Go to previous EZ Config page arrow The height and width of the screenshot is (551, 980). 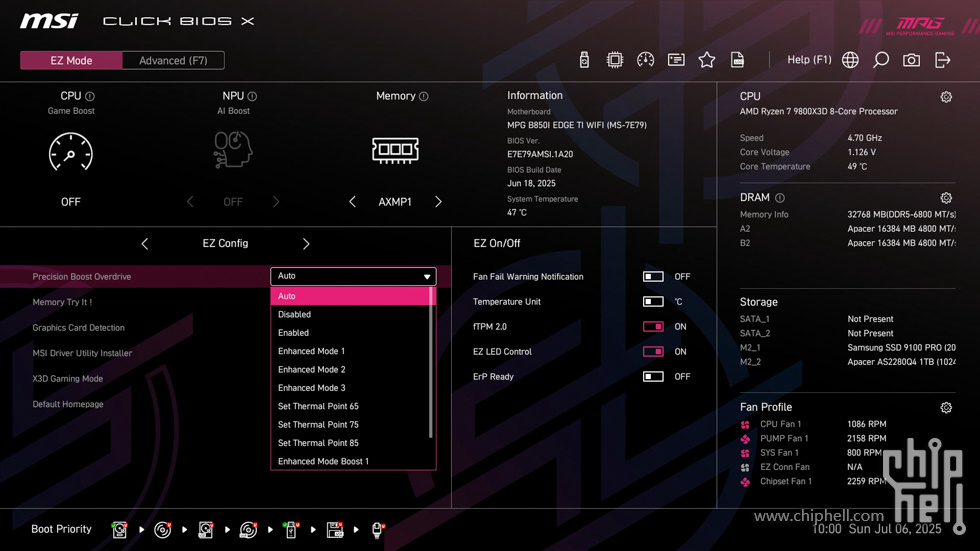tap(145, 244)
